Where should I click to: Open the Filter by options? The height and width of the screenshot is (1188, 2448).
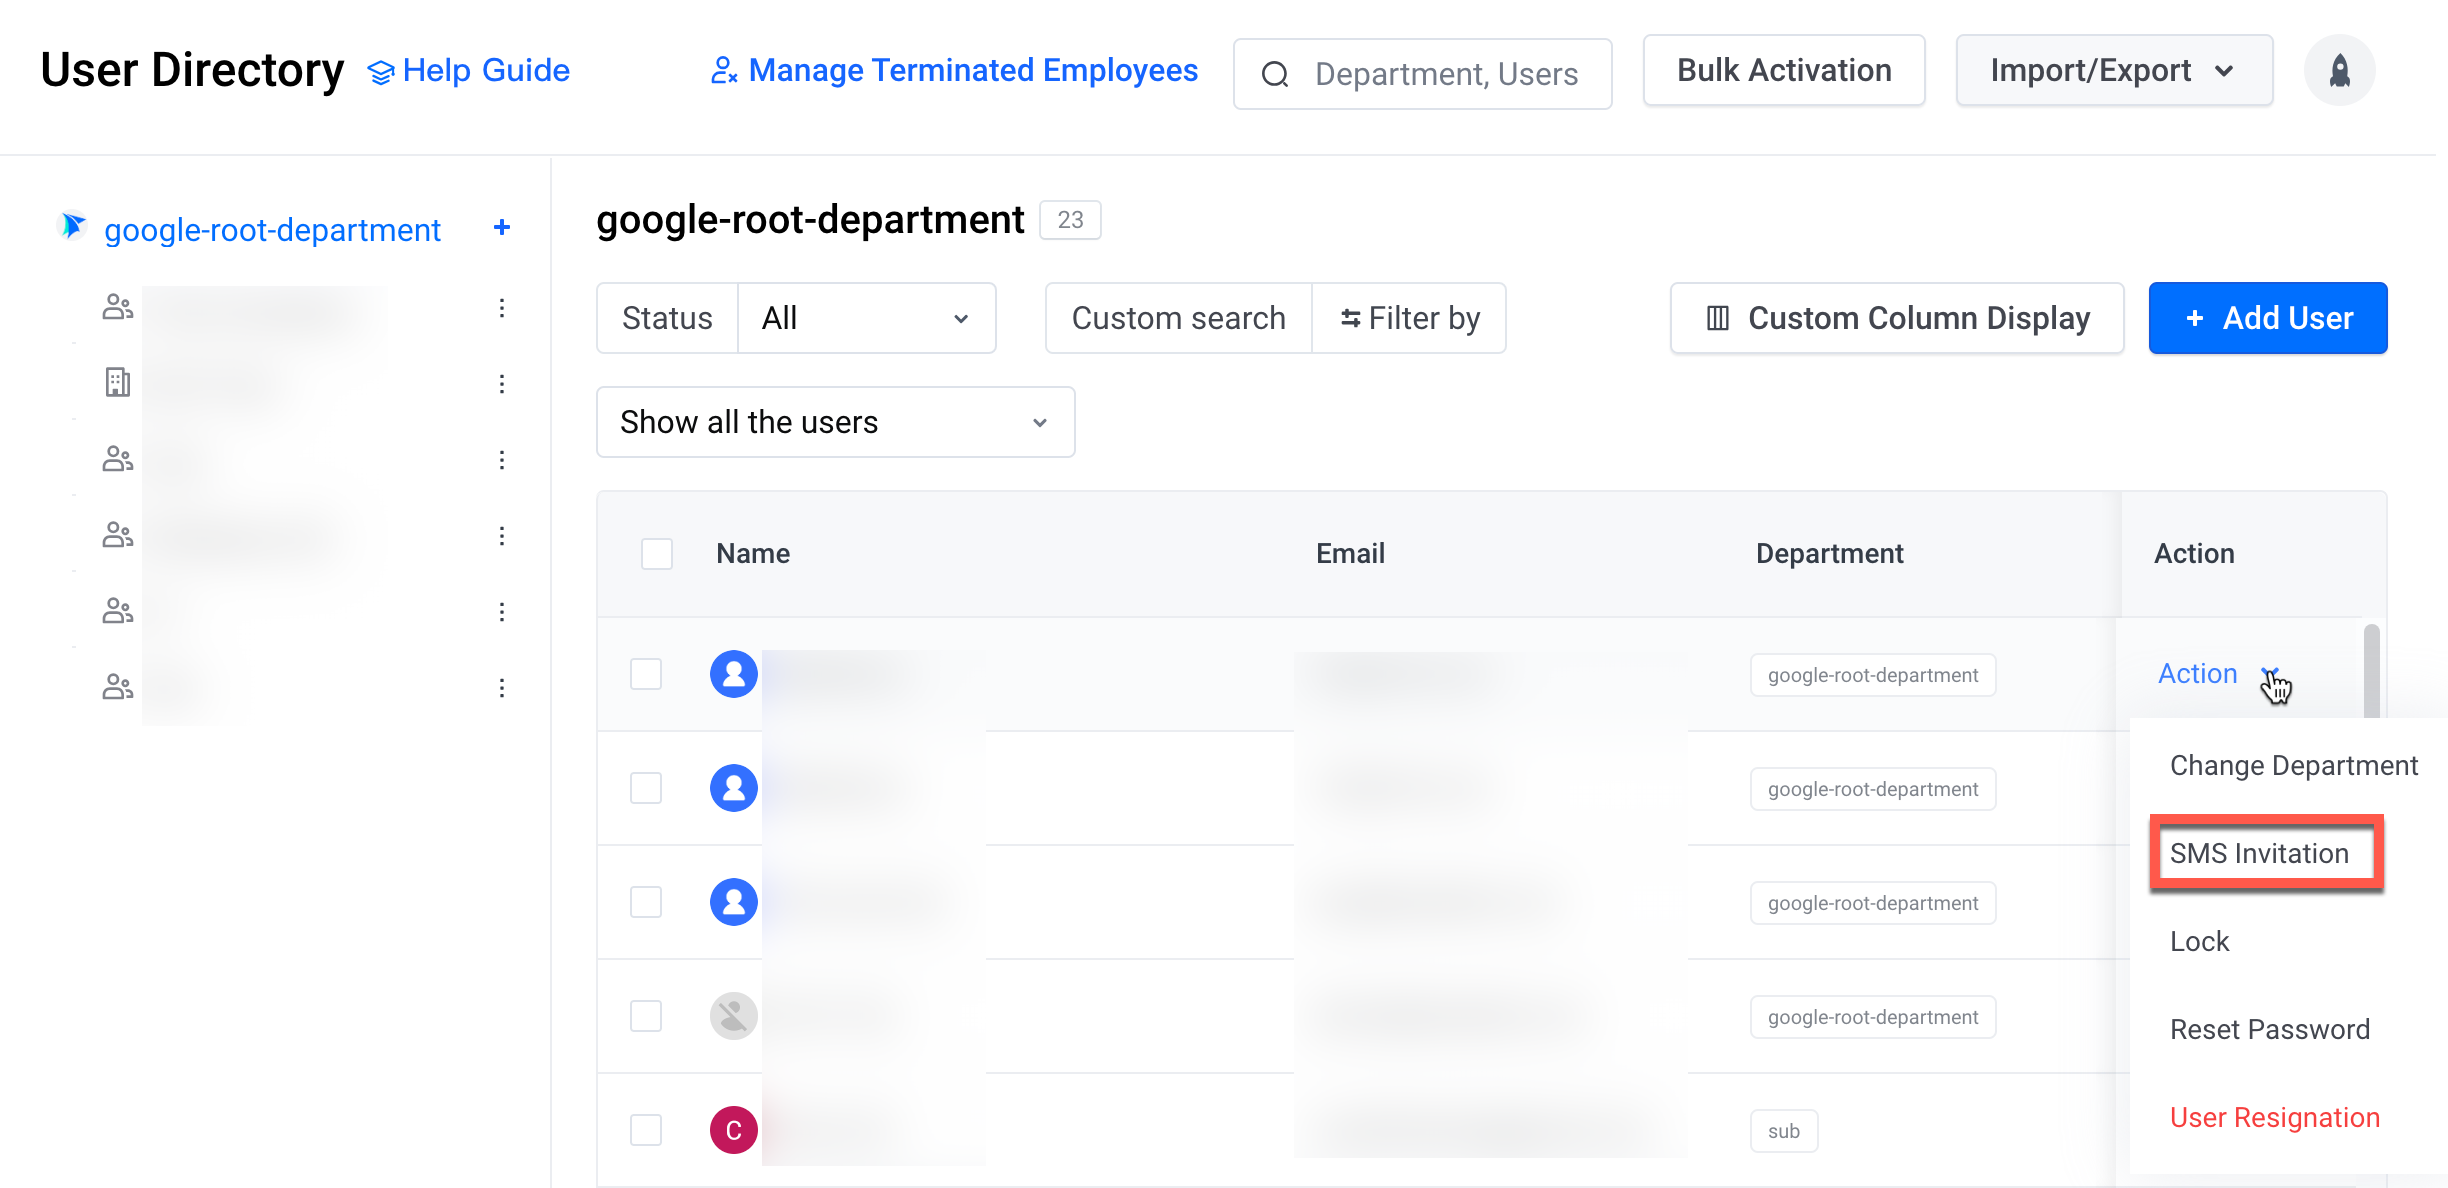[1409, 318]
